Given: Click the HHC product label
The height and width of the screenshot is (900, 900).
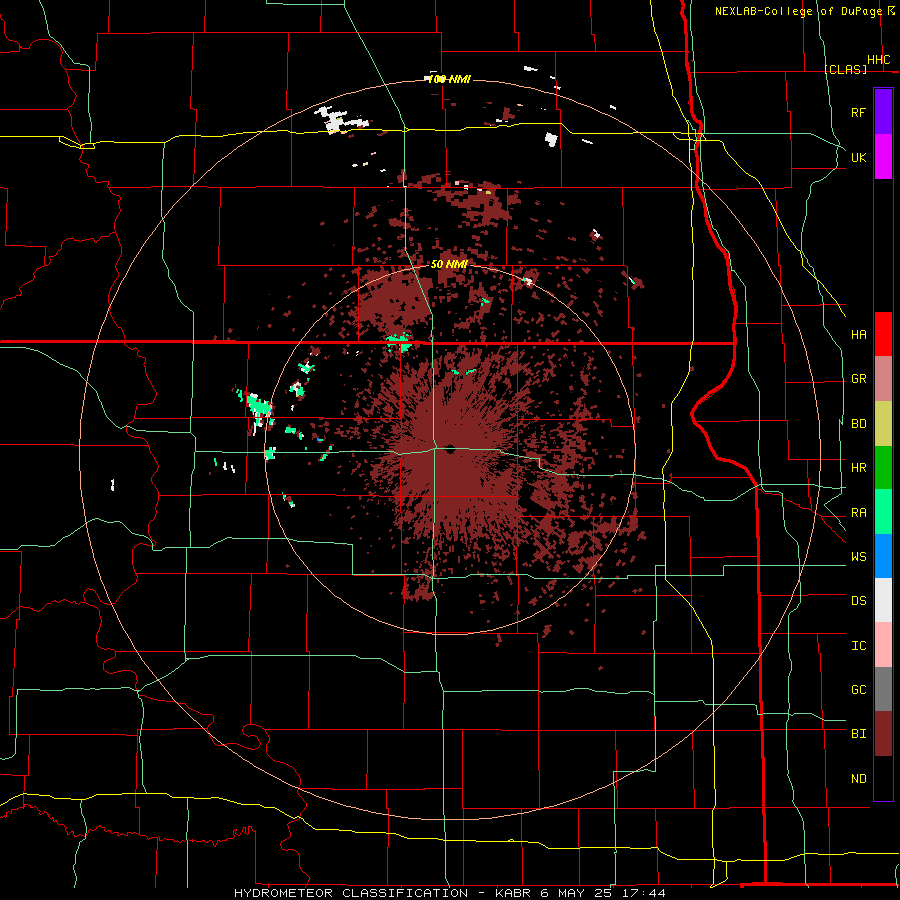Looking at the screenshot, I should [878, 60].
